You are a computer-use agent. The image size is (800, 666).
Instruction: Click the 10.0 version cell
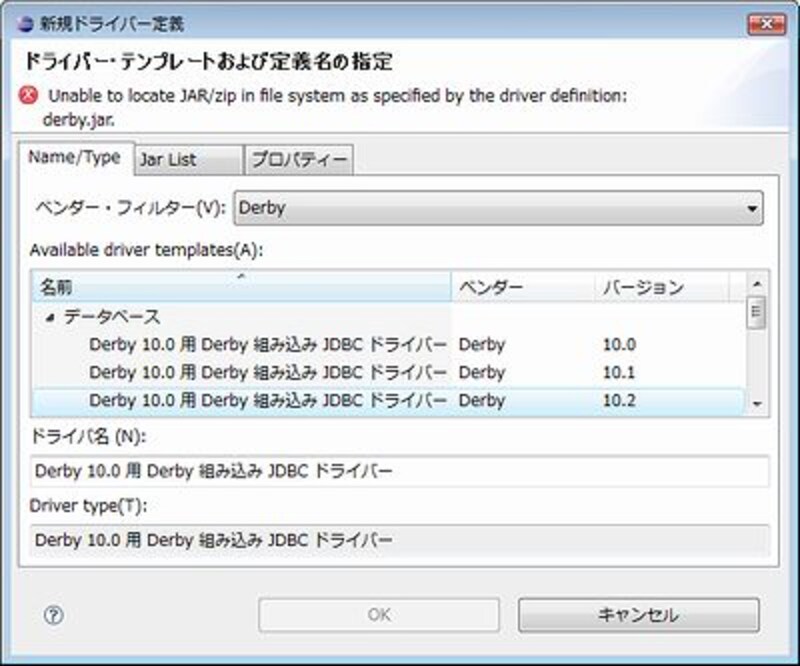click(x=619, y=345)
